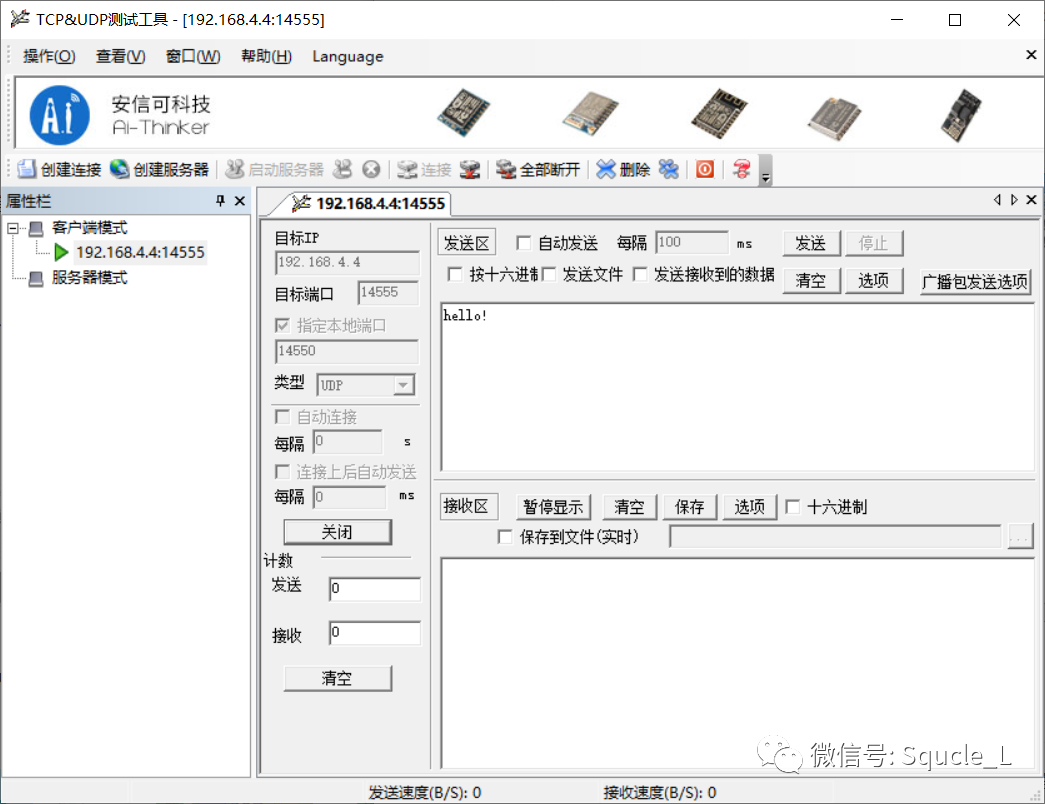The width and height of the screenshot is (1045, 804).
Task: Click the Ai-Thinker round logo
Action: (59, 115)
